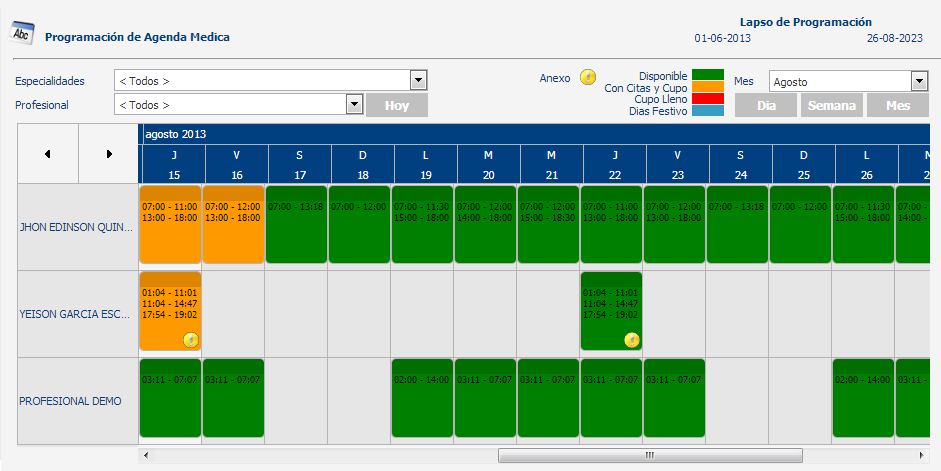The image size is (941, 471).
Task: Click the yellow Anexo legend icon
Action: (588, 78)
